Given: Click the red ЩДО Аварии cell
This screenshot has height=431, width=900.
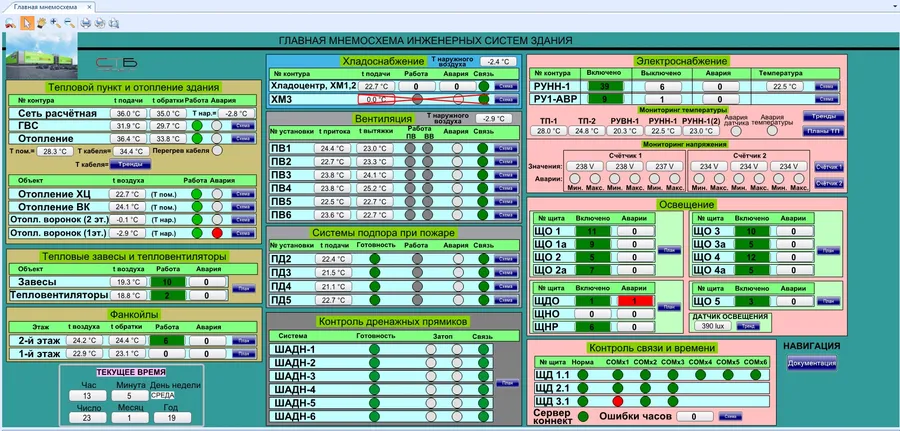Looking at the screenshot, I should pyautogui.click(x=633, y=300).
